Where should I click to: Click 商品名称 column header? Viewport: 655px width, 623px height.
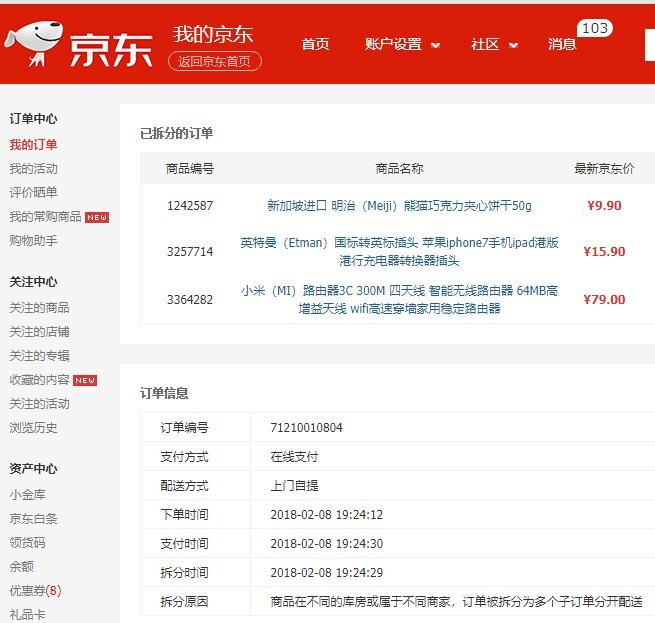(x=399, y=169)
